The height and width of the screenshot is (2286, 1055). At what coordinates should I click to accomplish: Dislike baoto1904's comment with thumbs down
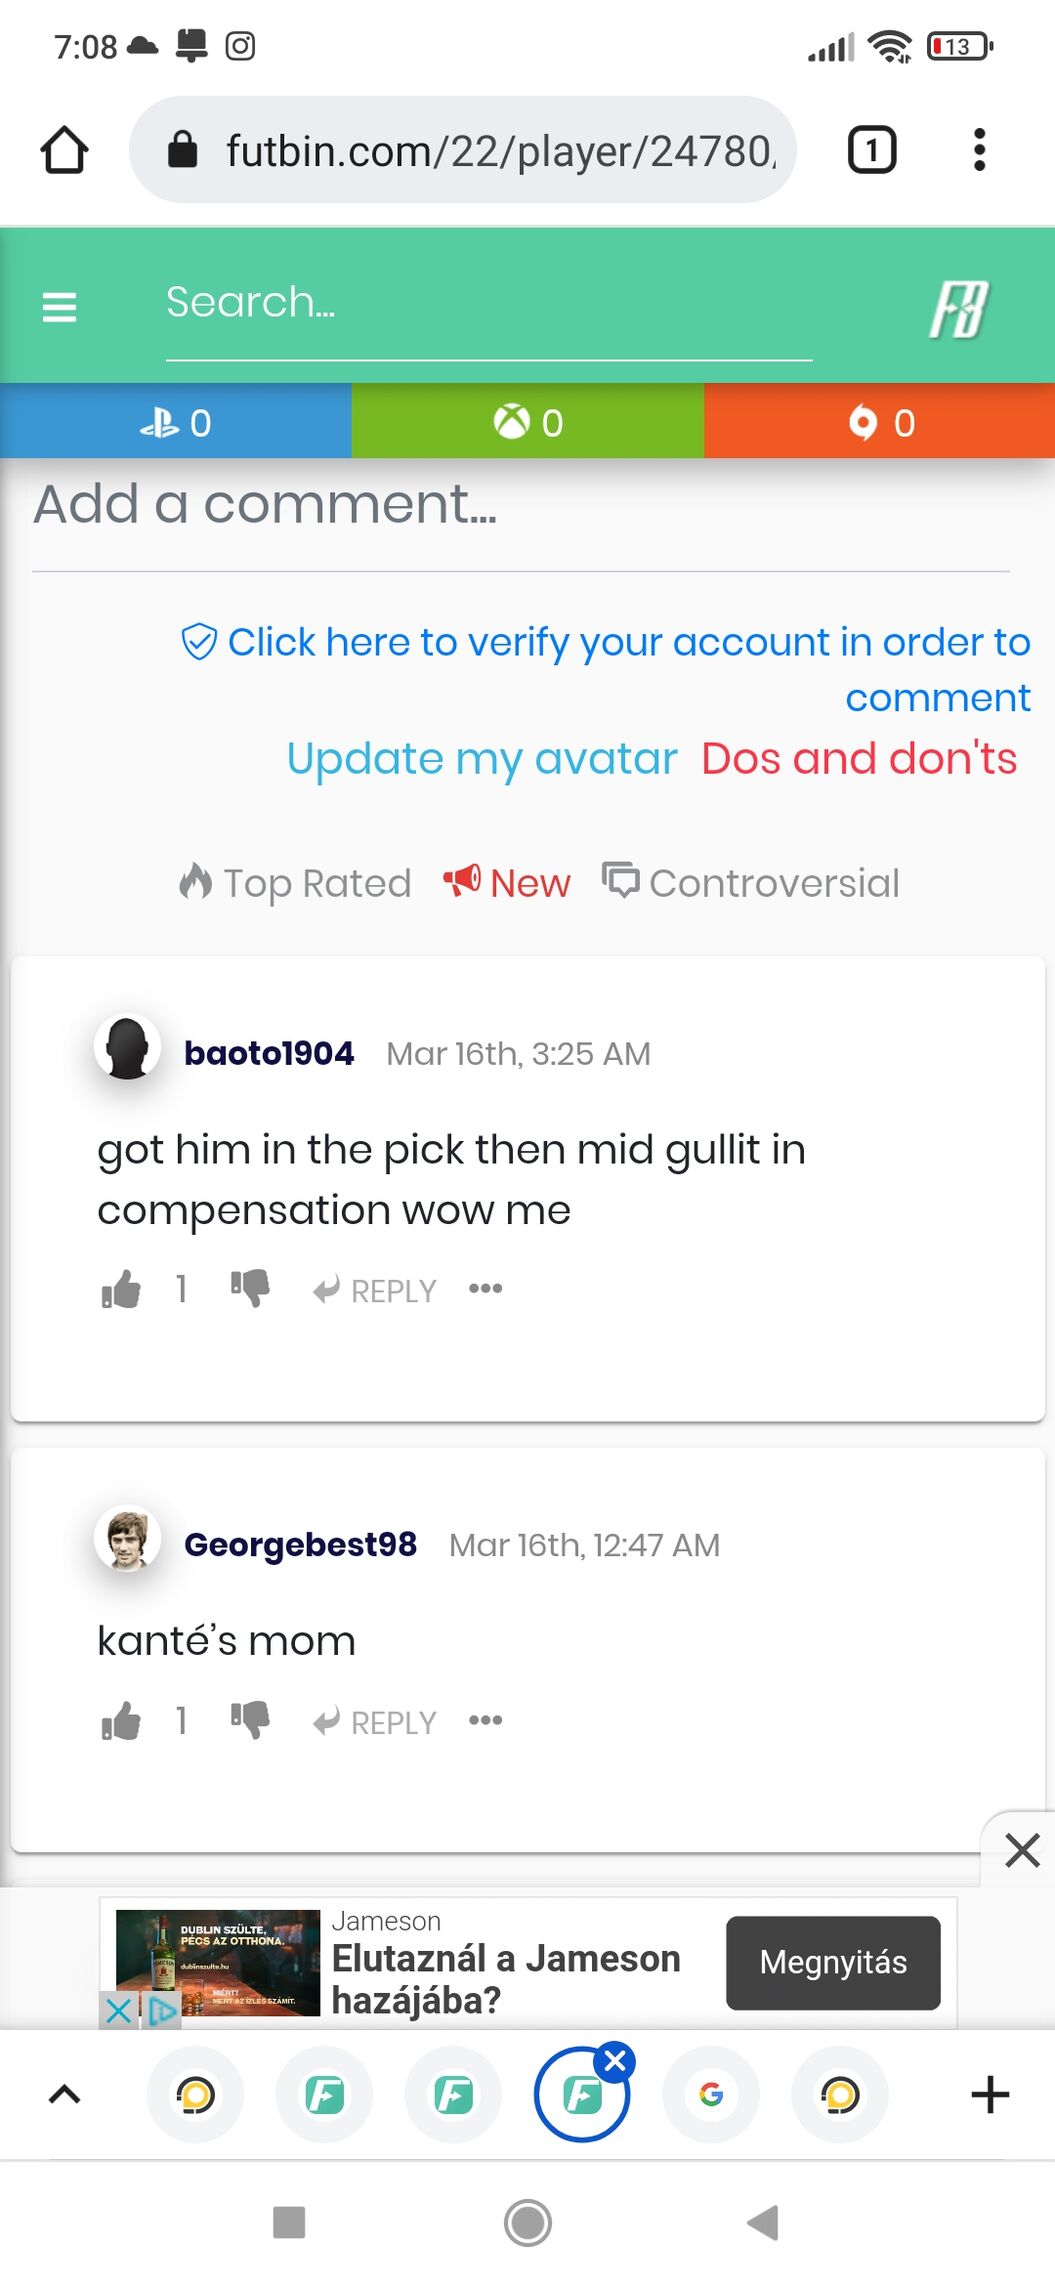[x=250, y=1288]
